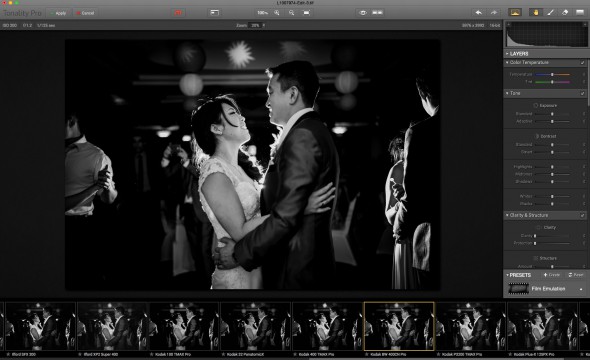Favorite the Kodak P3200 TMAX Pro star
The image size is (590, 360).
pos(438,354)
